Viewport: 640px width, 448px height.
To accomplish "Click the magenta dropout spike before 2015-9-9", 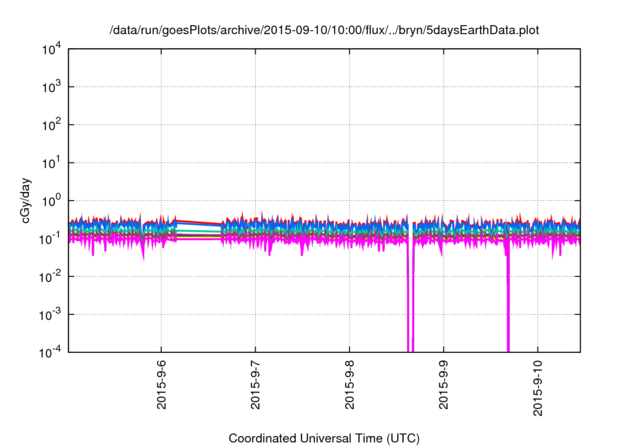I will click(411, 298).
